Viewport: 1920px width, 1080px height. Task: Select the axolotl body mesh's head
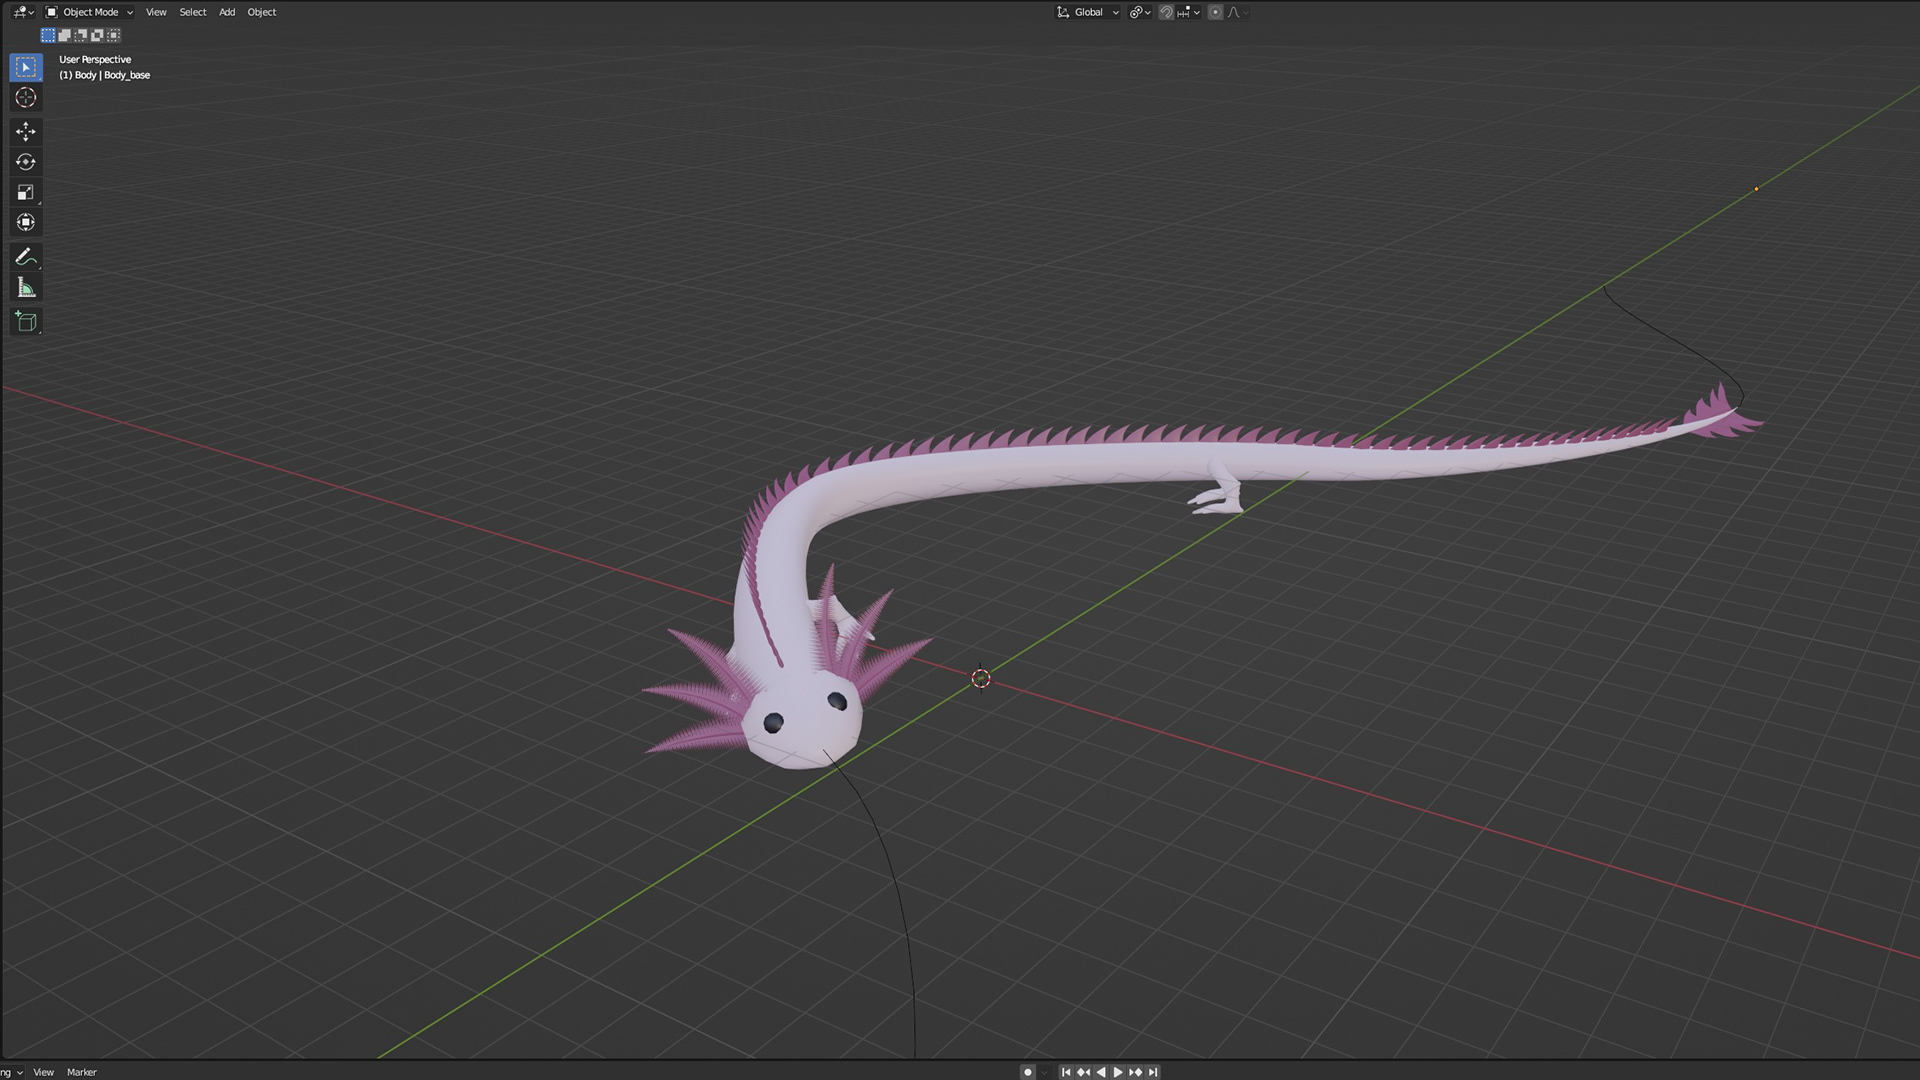pyautogui.click(x=800, y=722)
